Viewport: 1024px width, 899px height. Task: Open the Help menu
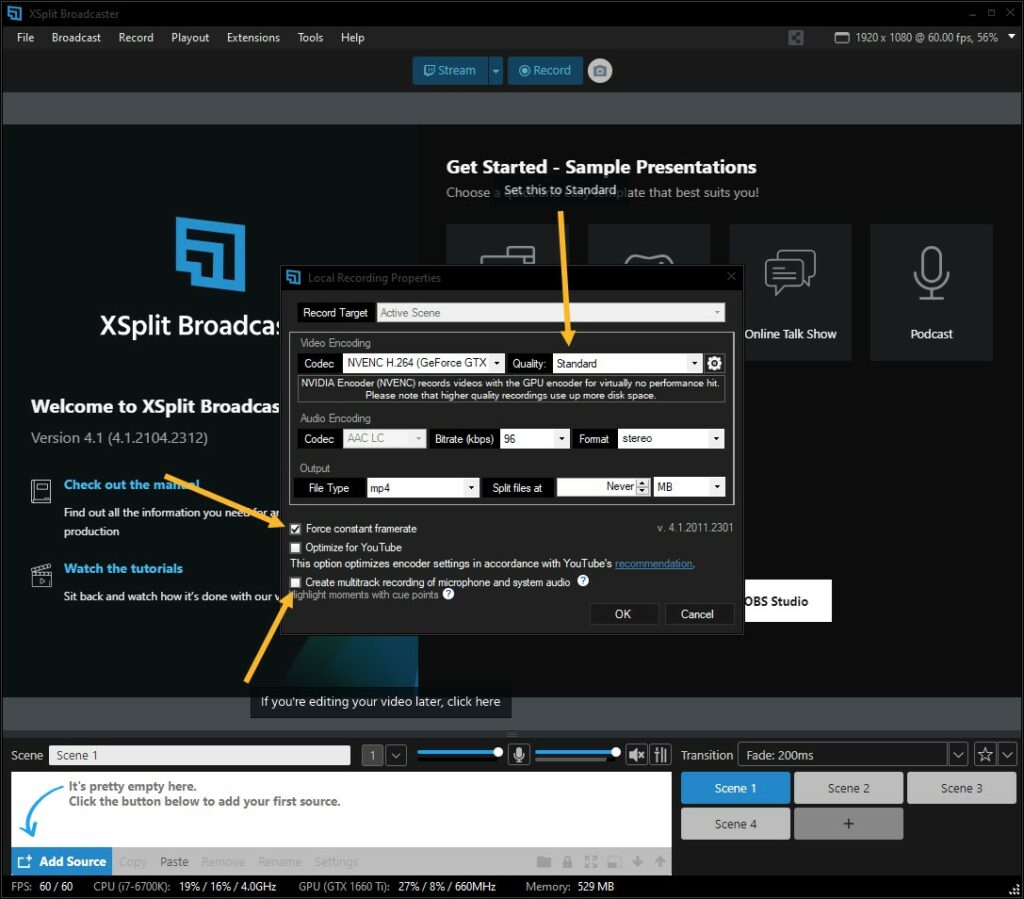pyautogui.click(x=353, y=38)
